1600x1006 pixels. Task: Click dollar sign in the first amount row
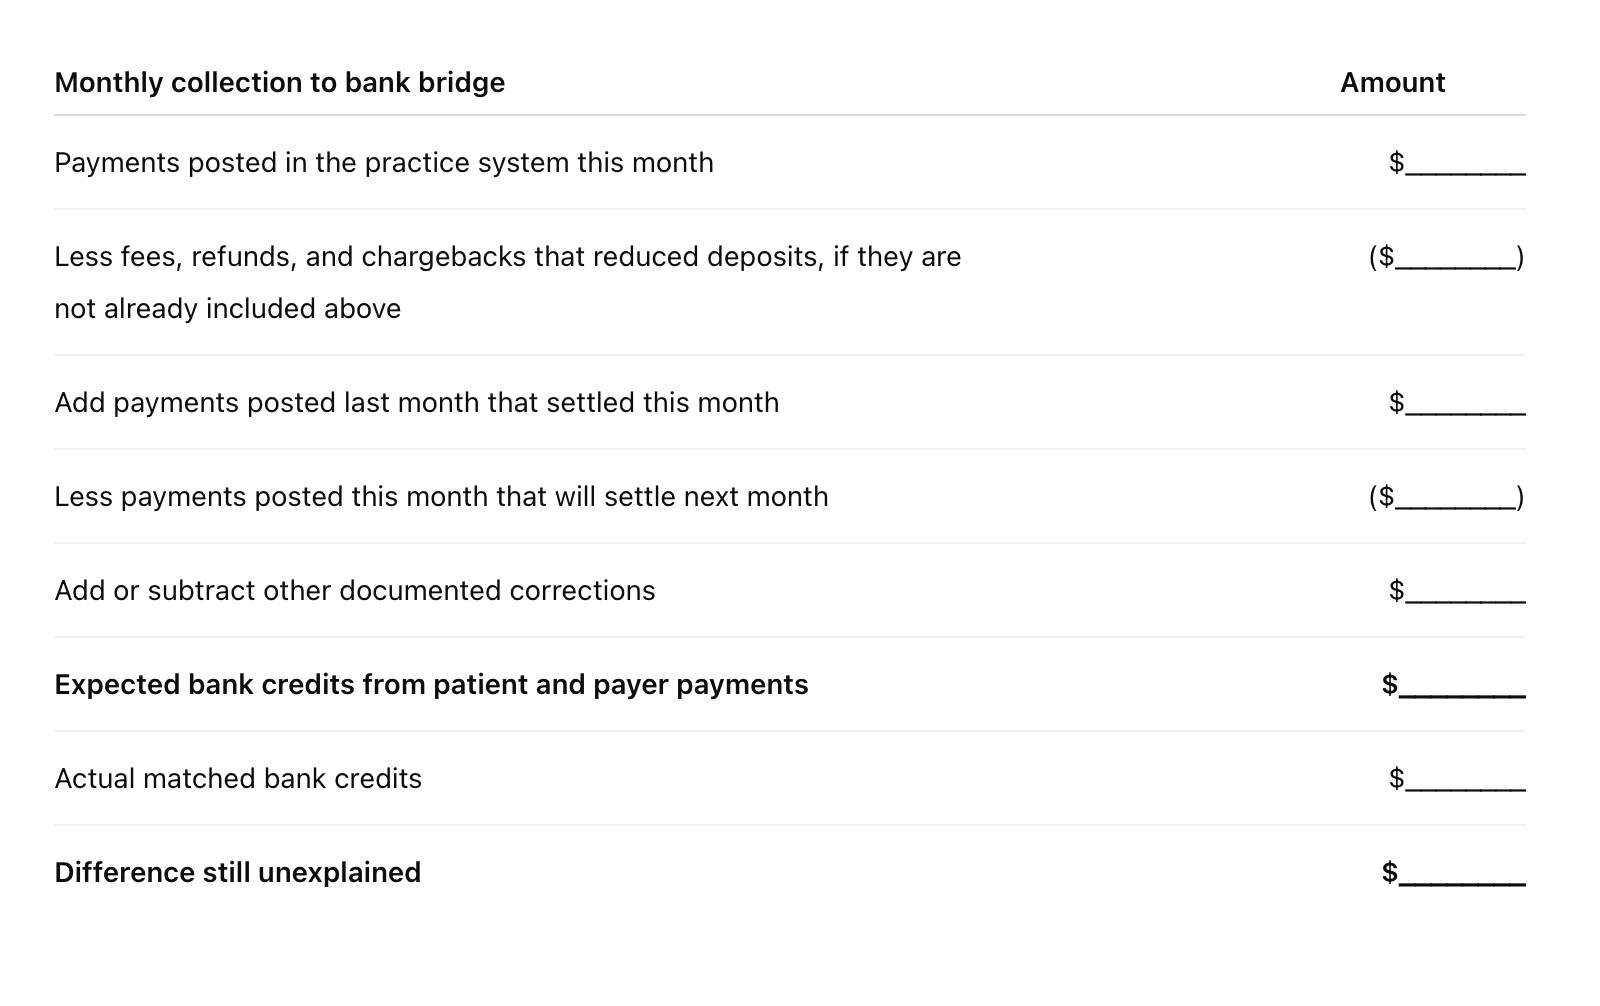click(1396, 162)
